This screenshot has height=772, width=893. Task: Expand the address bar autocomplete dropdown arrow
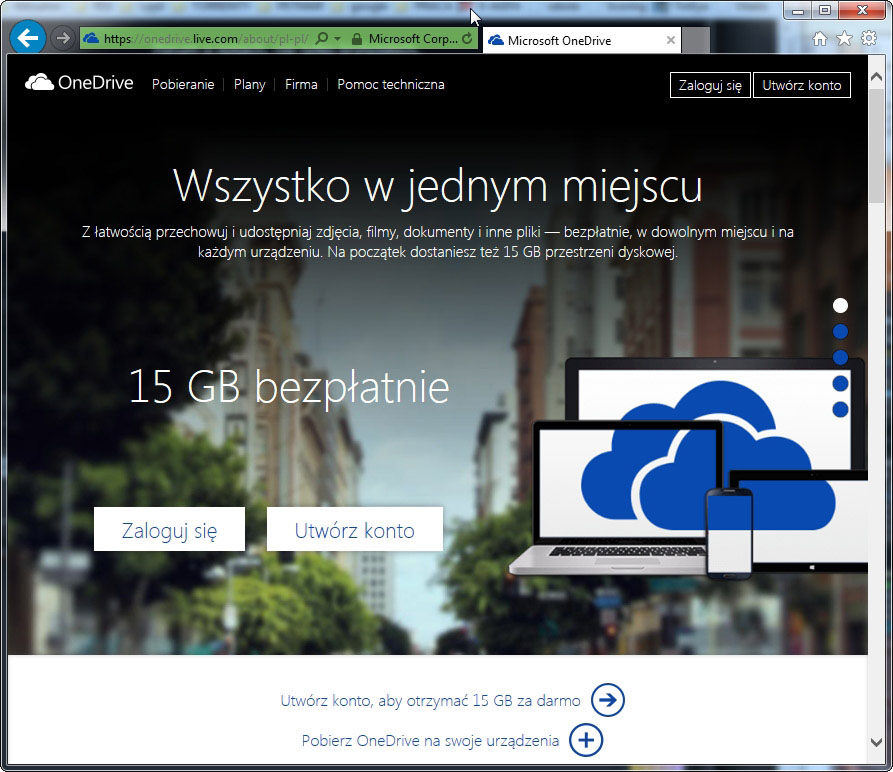(x=338, y=39)
